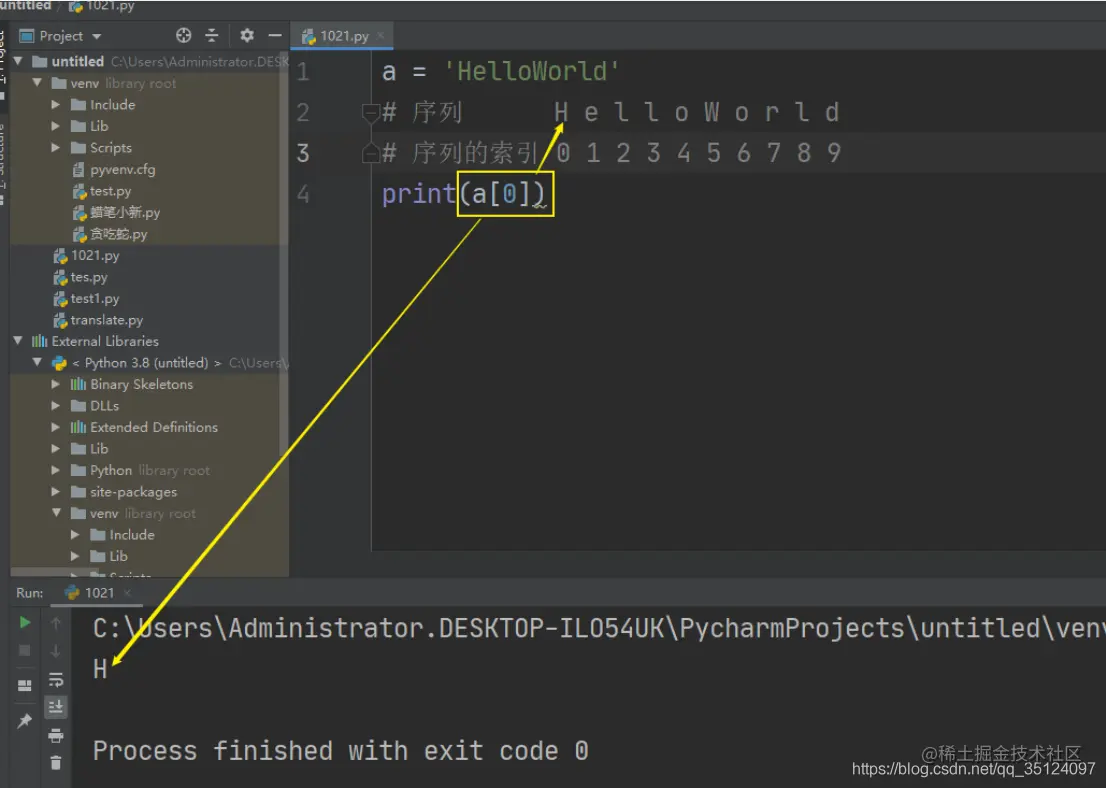Click line number 3 in gutter

pos(303,153)
